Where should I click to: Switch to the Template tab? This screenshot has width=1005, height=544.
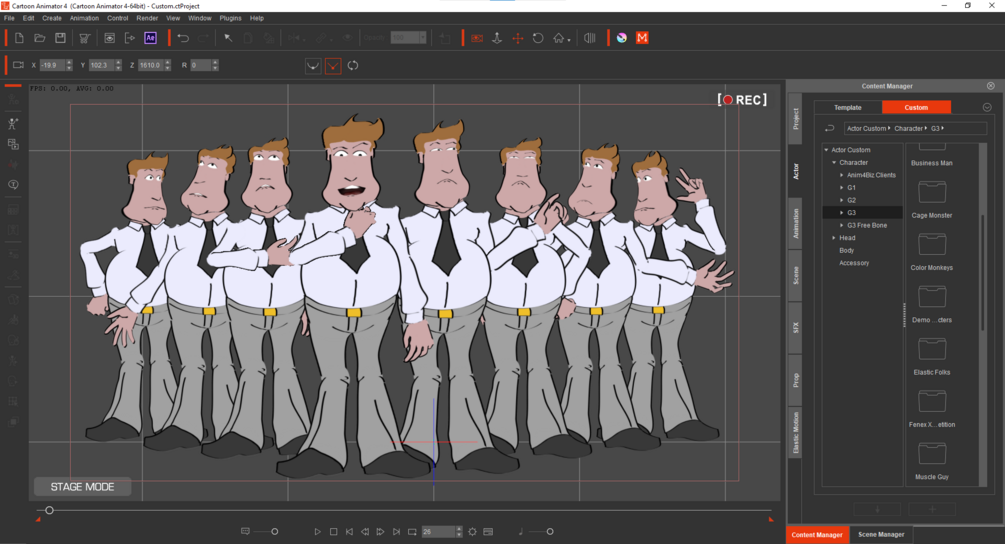click(848, 108)
